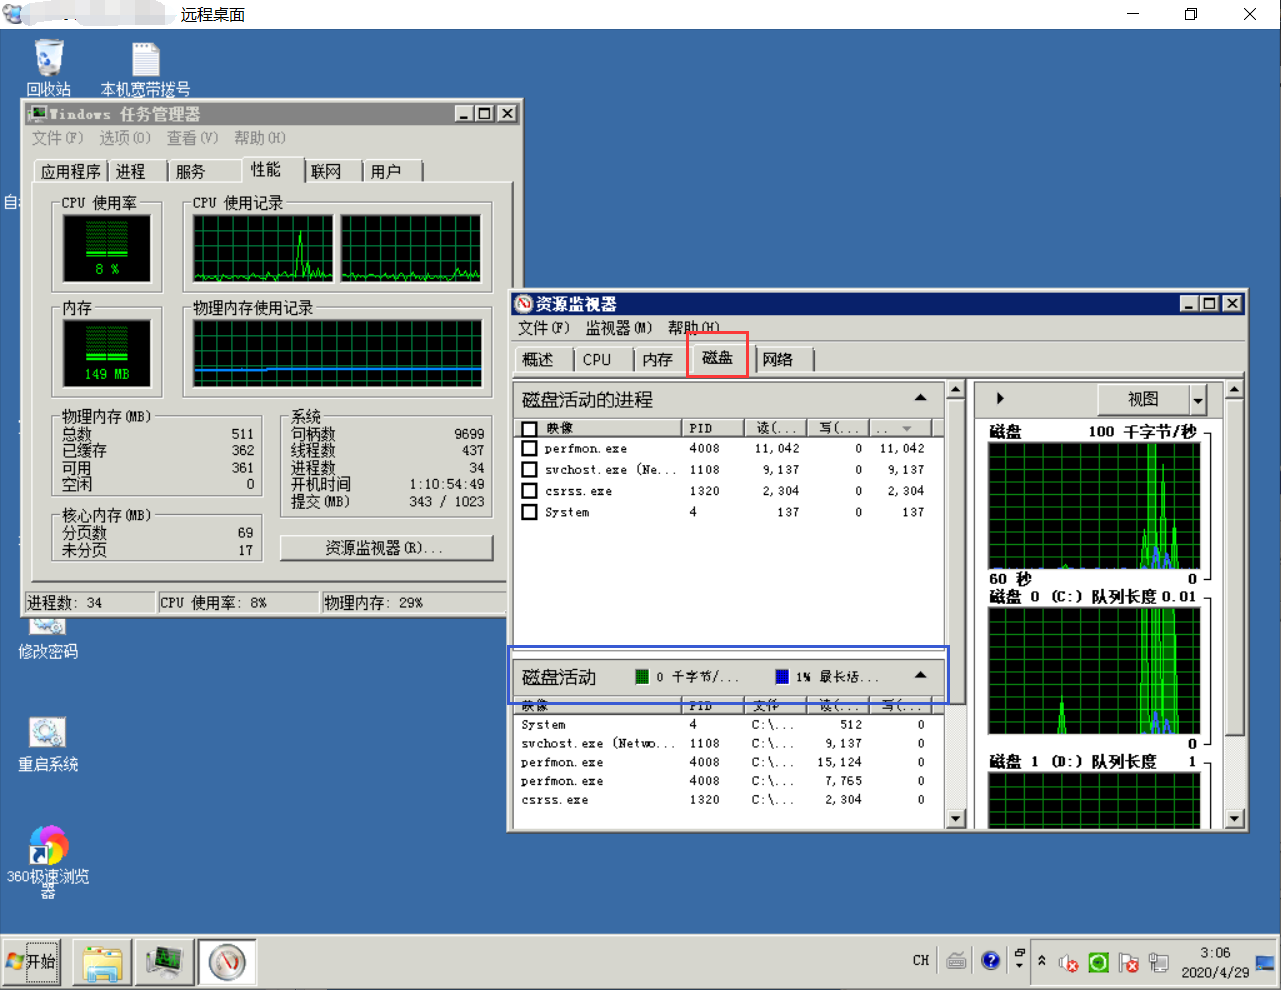The width and height of the screenshot is (1281, 990).
Task: Click the blue help icon on the language bar
Action: coord(991,961)
